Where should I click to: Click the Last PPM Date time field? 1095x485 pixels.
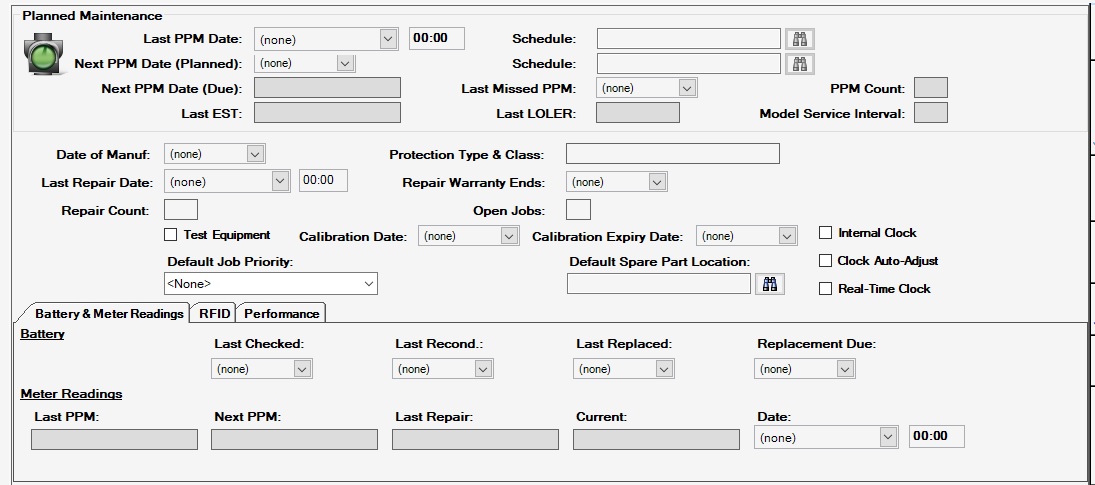click(436, 38)
